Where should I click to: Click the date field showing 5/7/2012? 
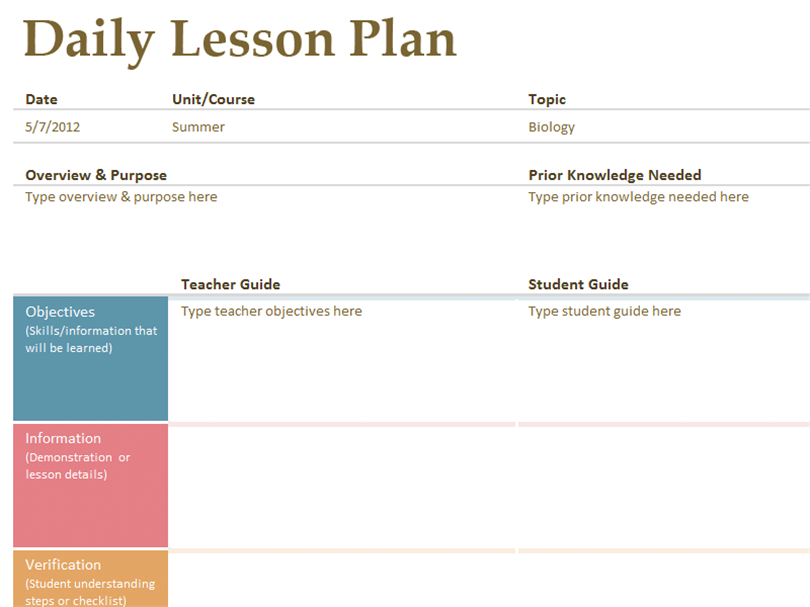tap(53, 127)
